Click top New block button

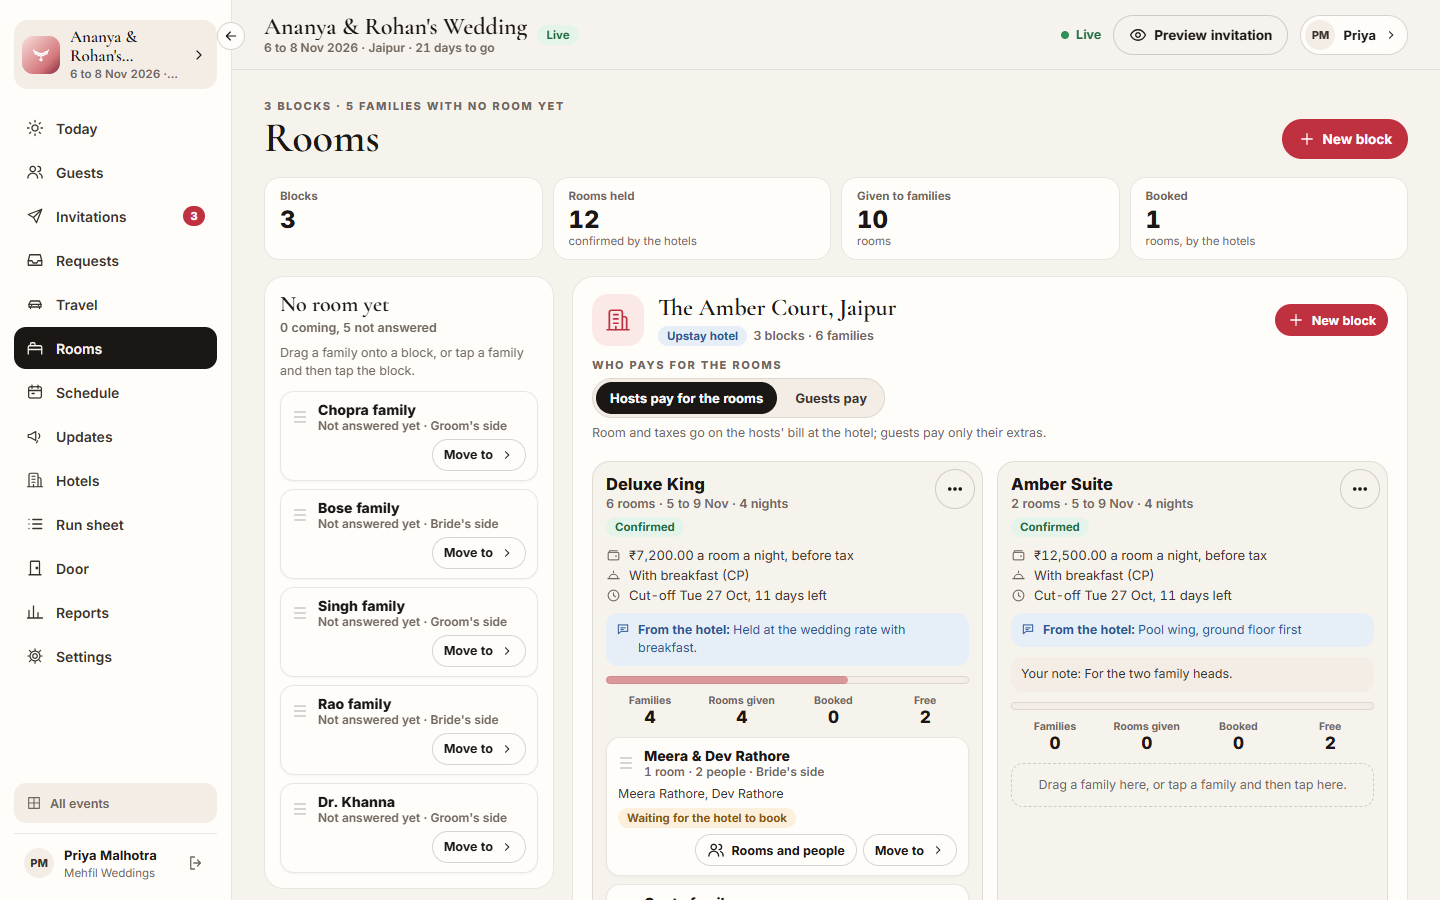[1345, 139]
